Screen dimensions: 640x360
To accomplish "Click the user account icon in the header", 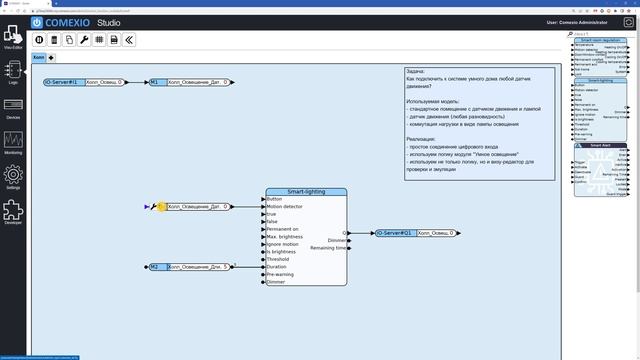I will 629,22.
